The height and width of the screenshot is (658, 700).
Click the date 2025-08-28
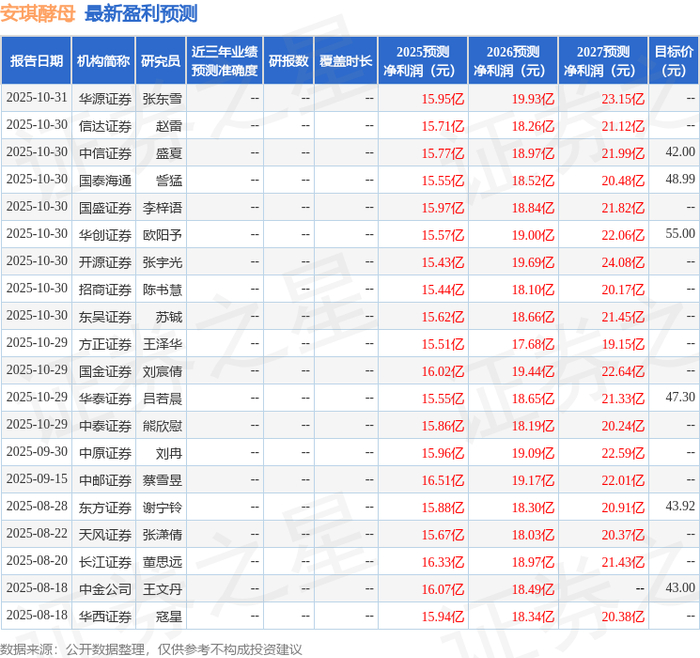coord(37,506)
